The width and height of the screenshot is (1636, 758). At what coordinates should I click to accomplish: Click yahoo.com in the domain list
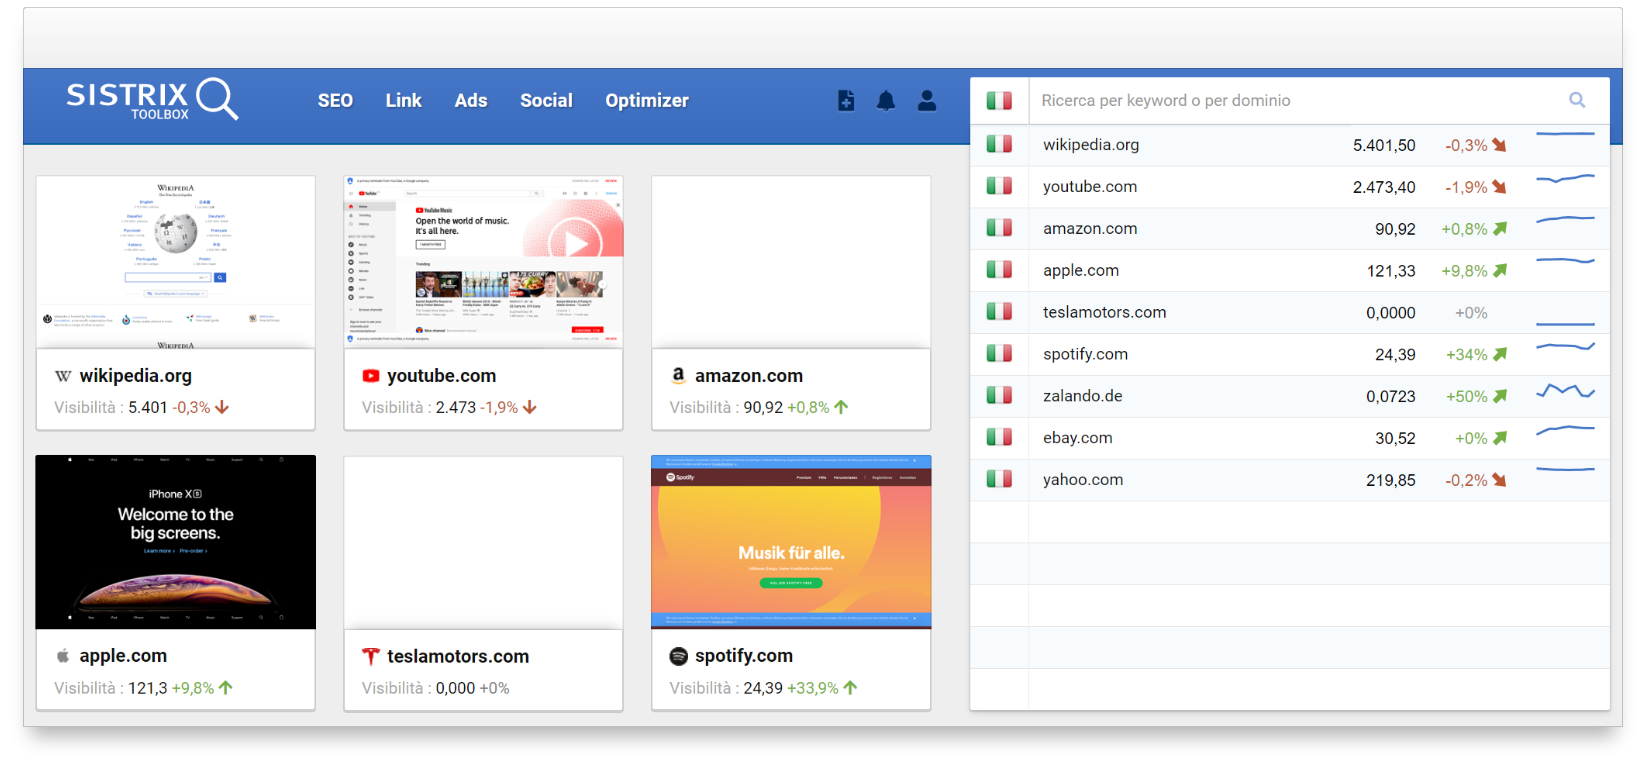pos(1083,480)
